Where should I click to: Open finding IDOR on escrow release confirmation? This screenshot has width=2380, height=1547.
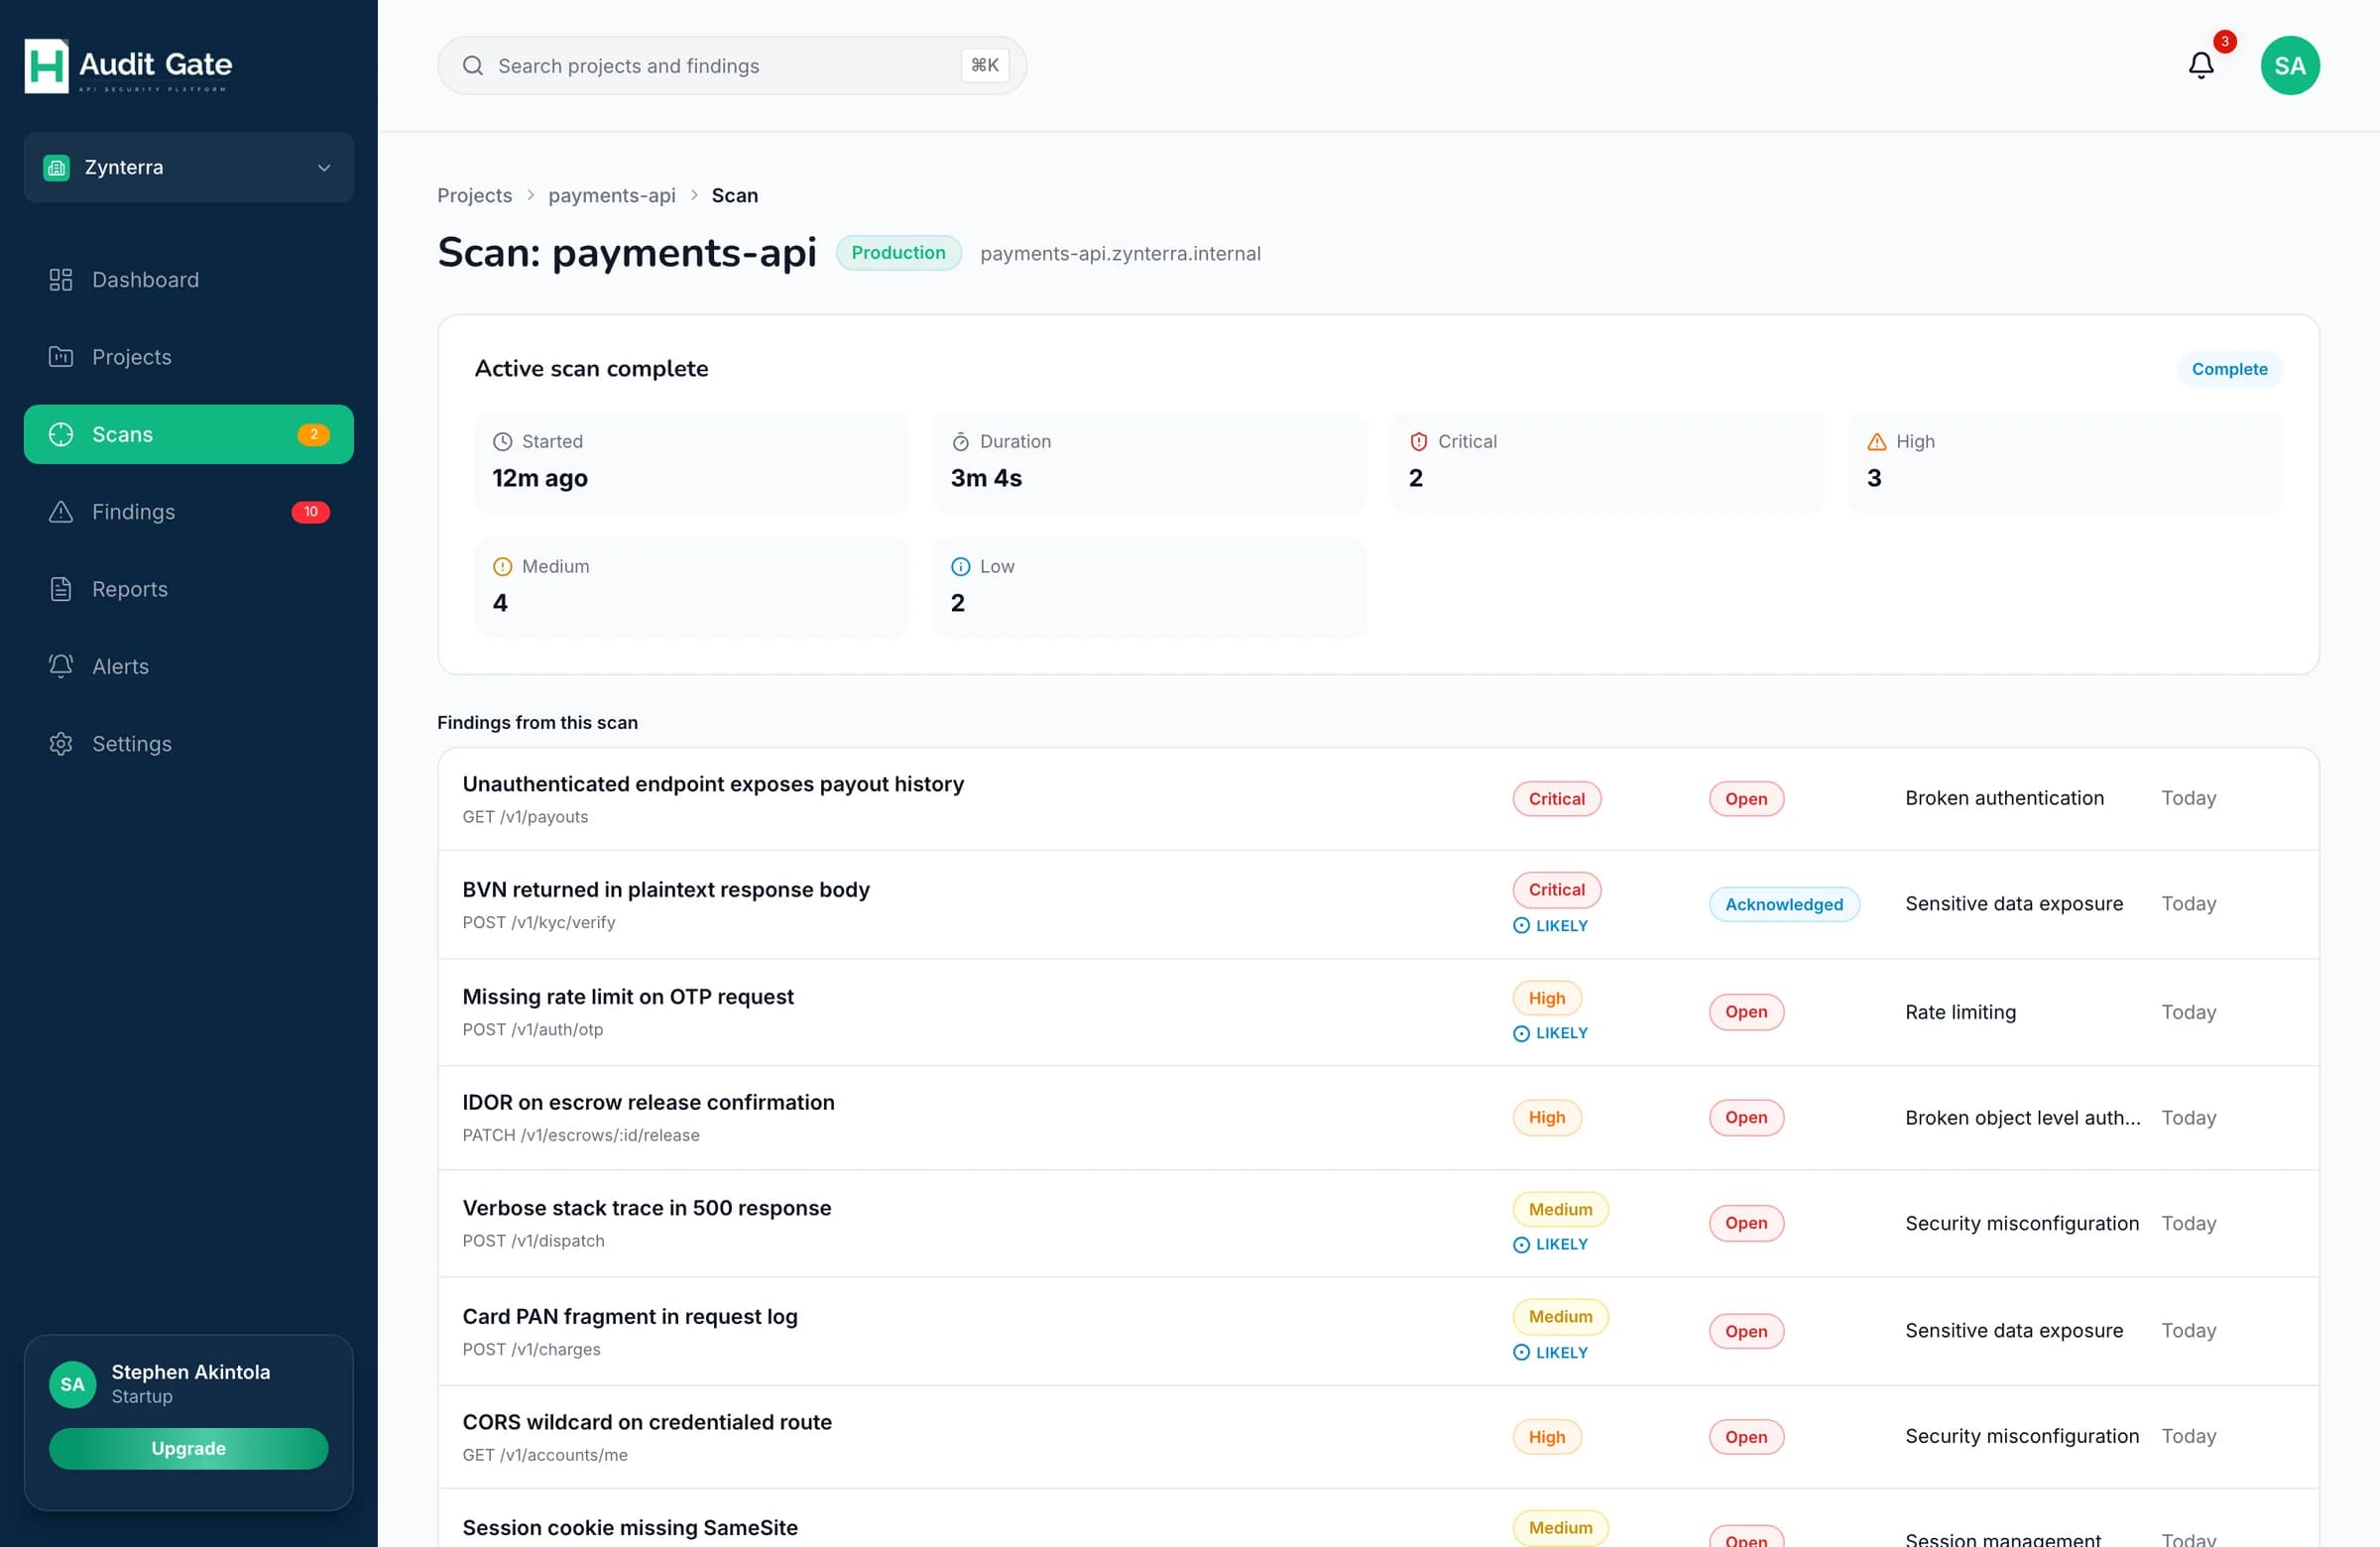(1378, 1118)
